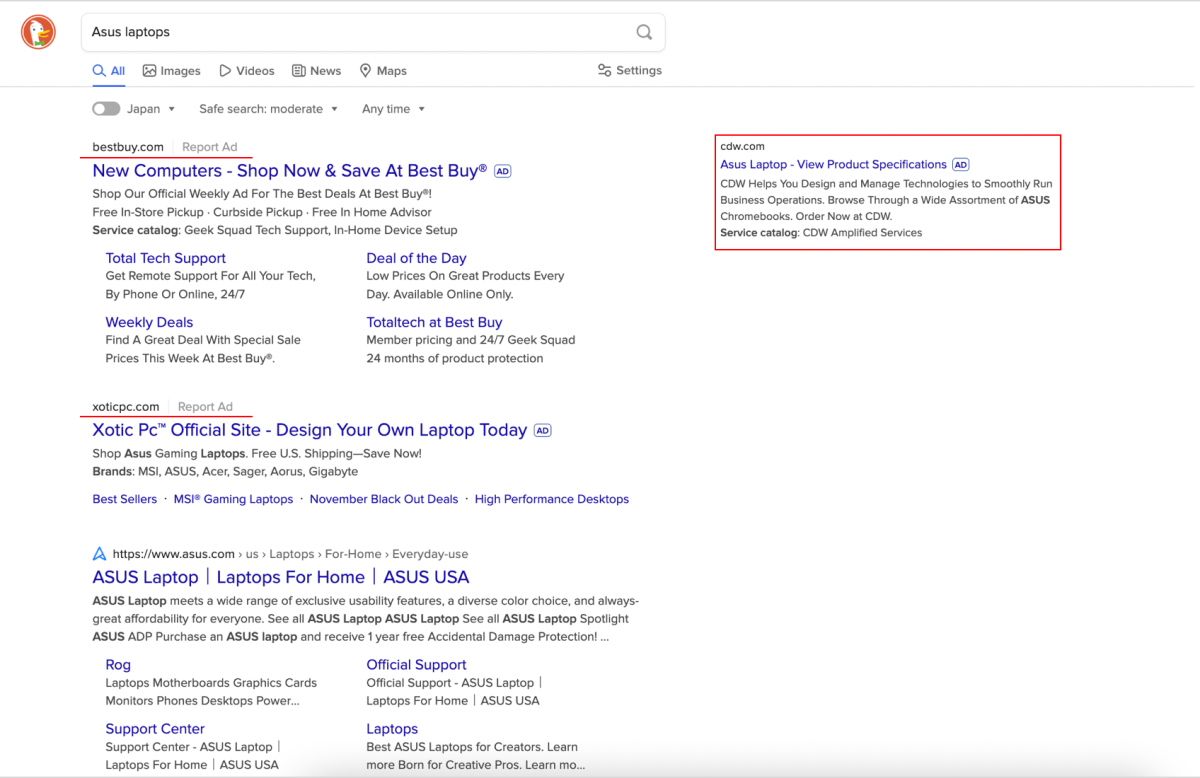Switch to the Maps tab
Image resolution: width=1200 pixels, height=778 pixels.
383,71
